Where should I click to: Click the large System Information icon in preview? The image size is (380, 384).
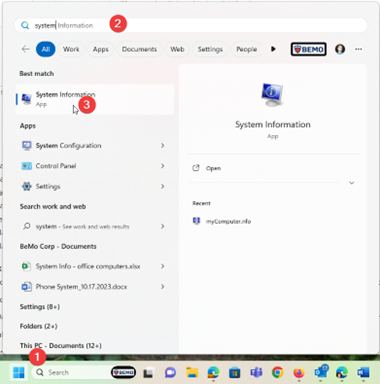[x=272, y=94]
